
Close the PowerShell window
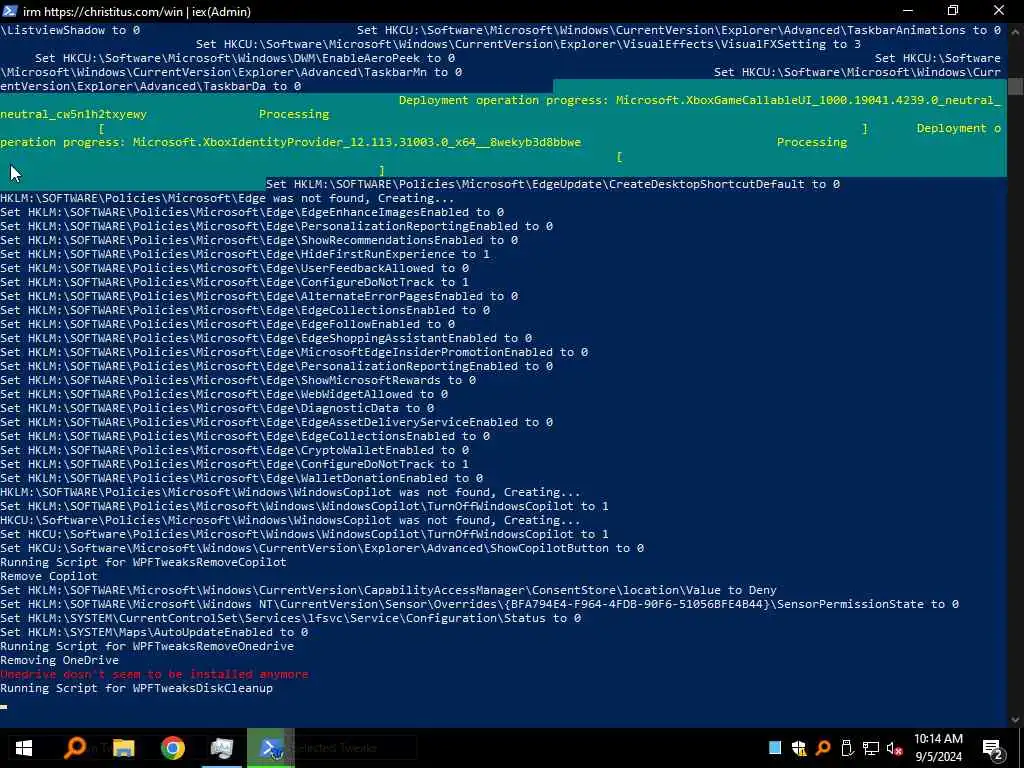pyautogui.click(x=999, y=11)
